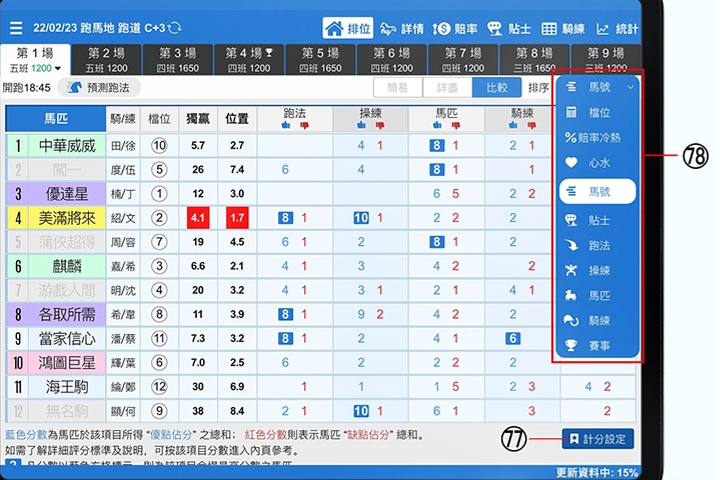Click the 藍色分數 link text

point(26,435)
